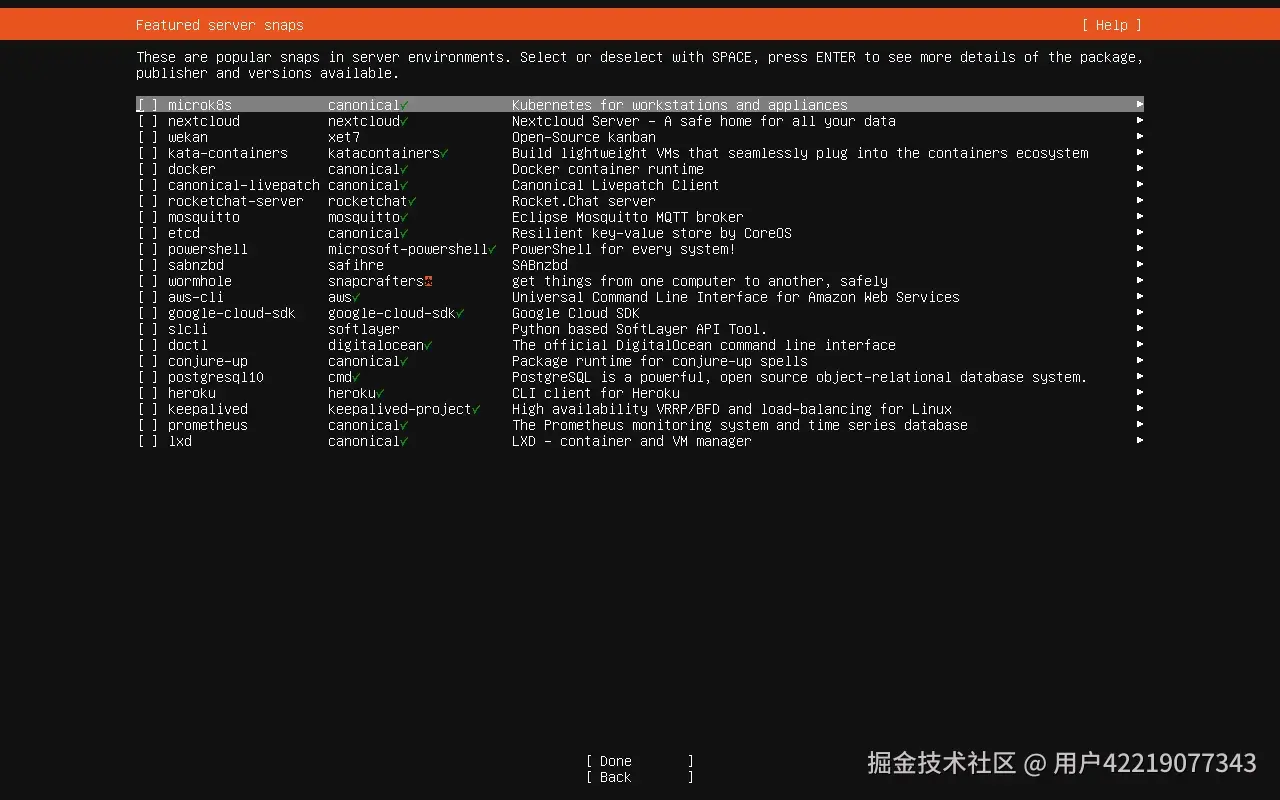The image size is (1280, 800).
Task: Select the powershell snap
Action: point(145,249)
